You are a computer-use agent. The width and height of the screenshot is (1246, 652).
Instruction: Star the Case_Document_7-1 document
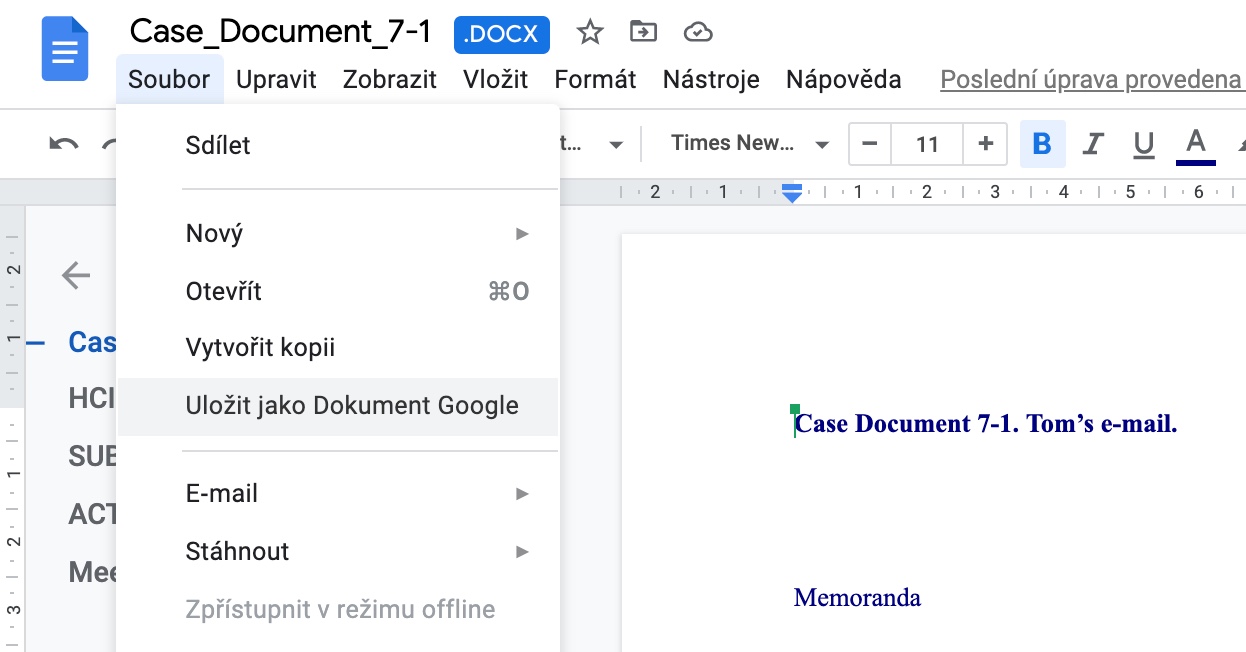[x=590, y=33]
